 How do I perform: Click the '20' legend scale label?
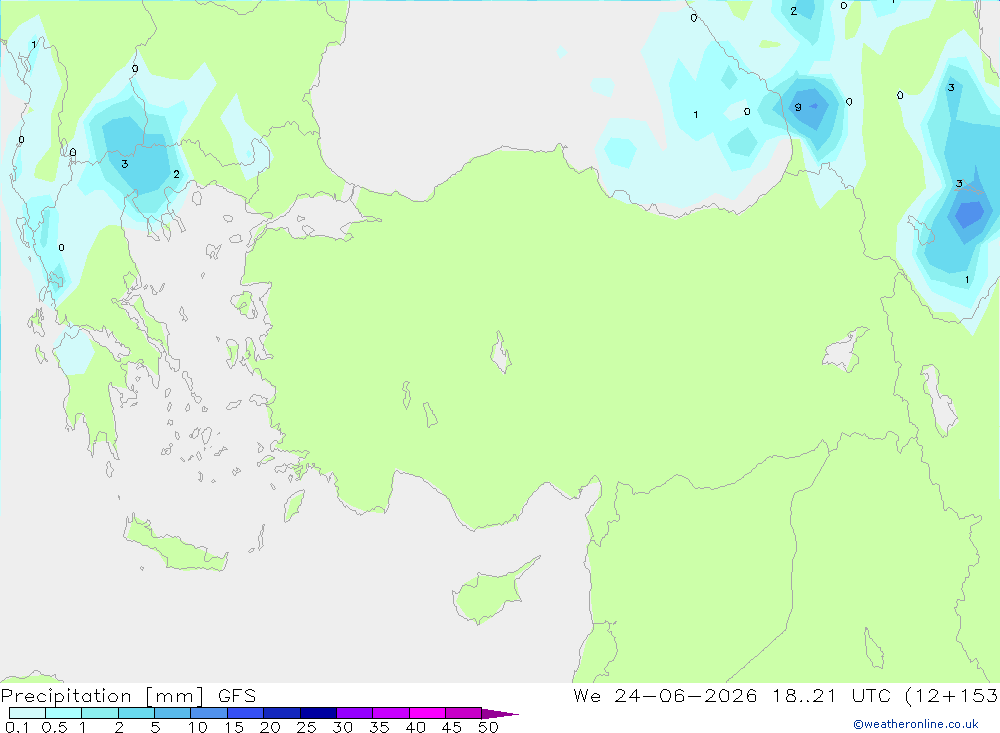click(270, 727)
